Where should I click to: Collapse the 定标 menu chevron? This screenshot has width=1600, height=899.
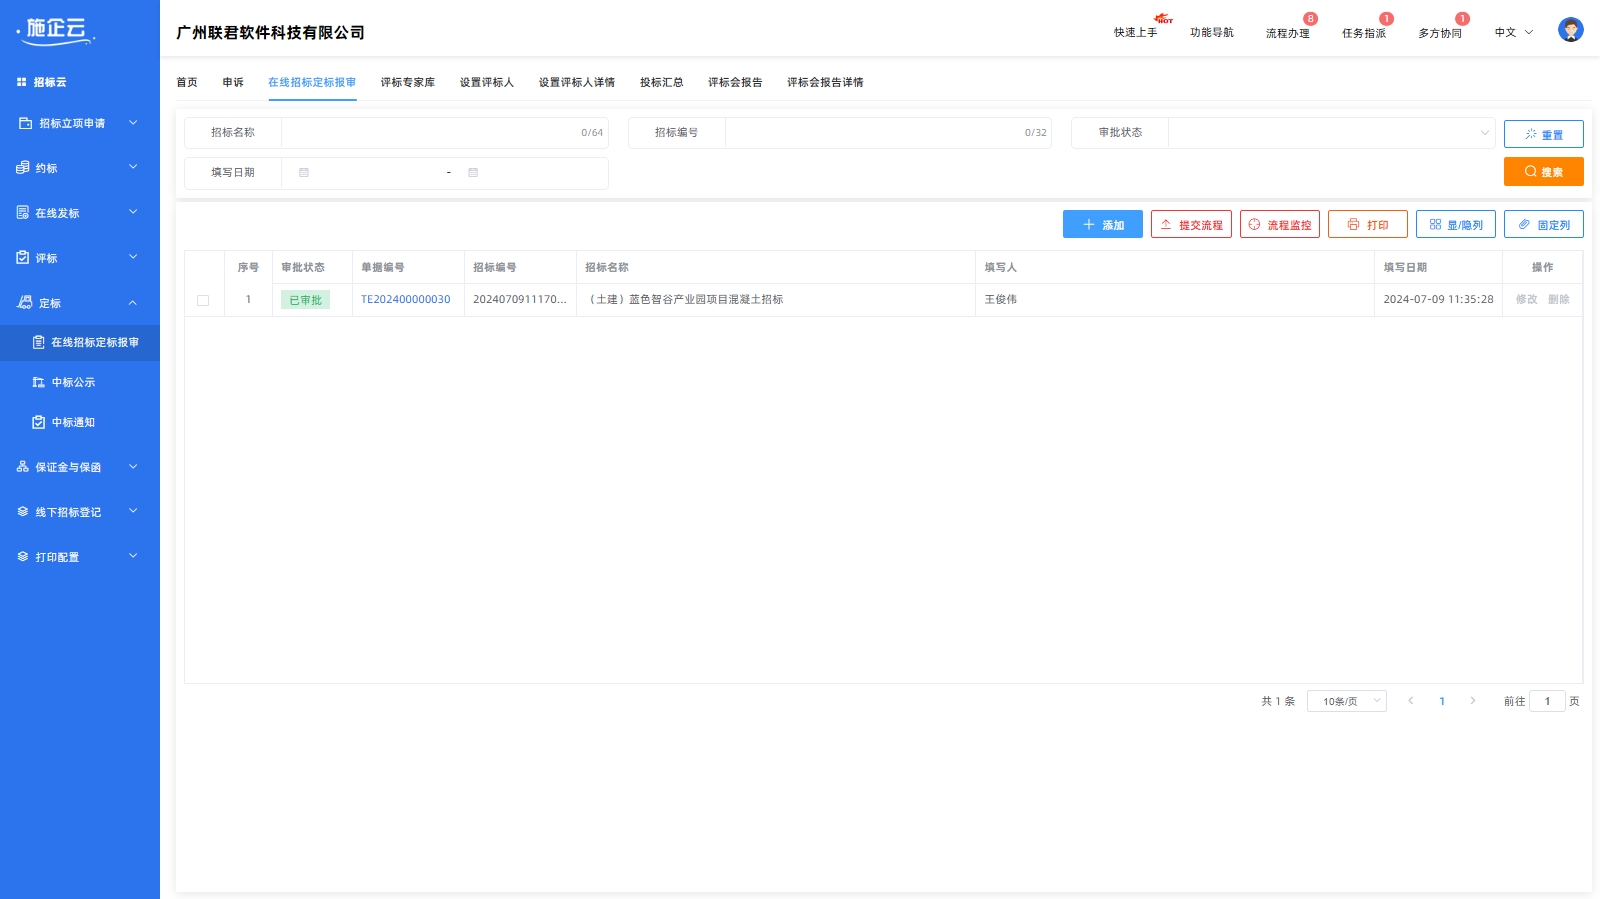pos(133,302)
